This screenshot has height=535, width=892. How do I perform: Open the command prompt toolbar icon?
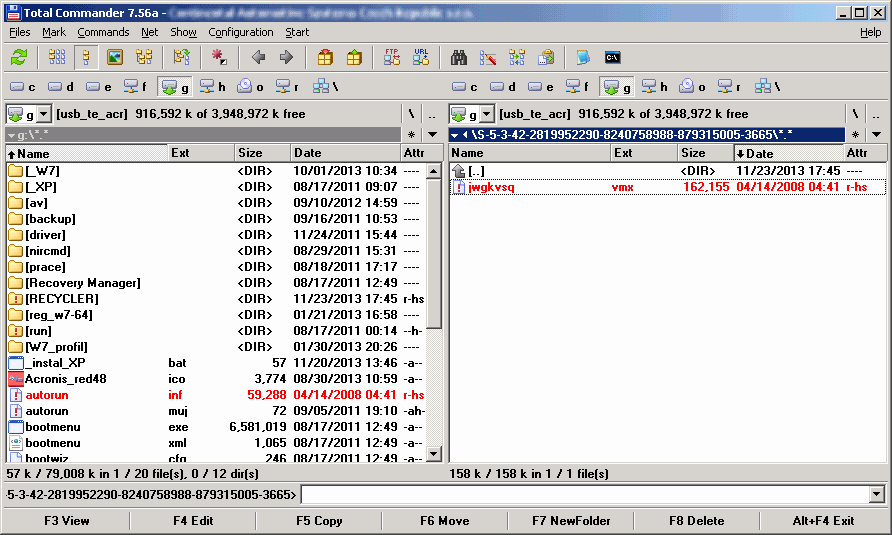click(x=612, y=57)
